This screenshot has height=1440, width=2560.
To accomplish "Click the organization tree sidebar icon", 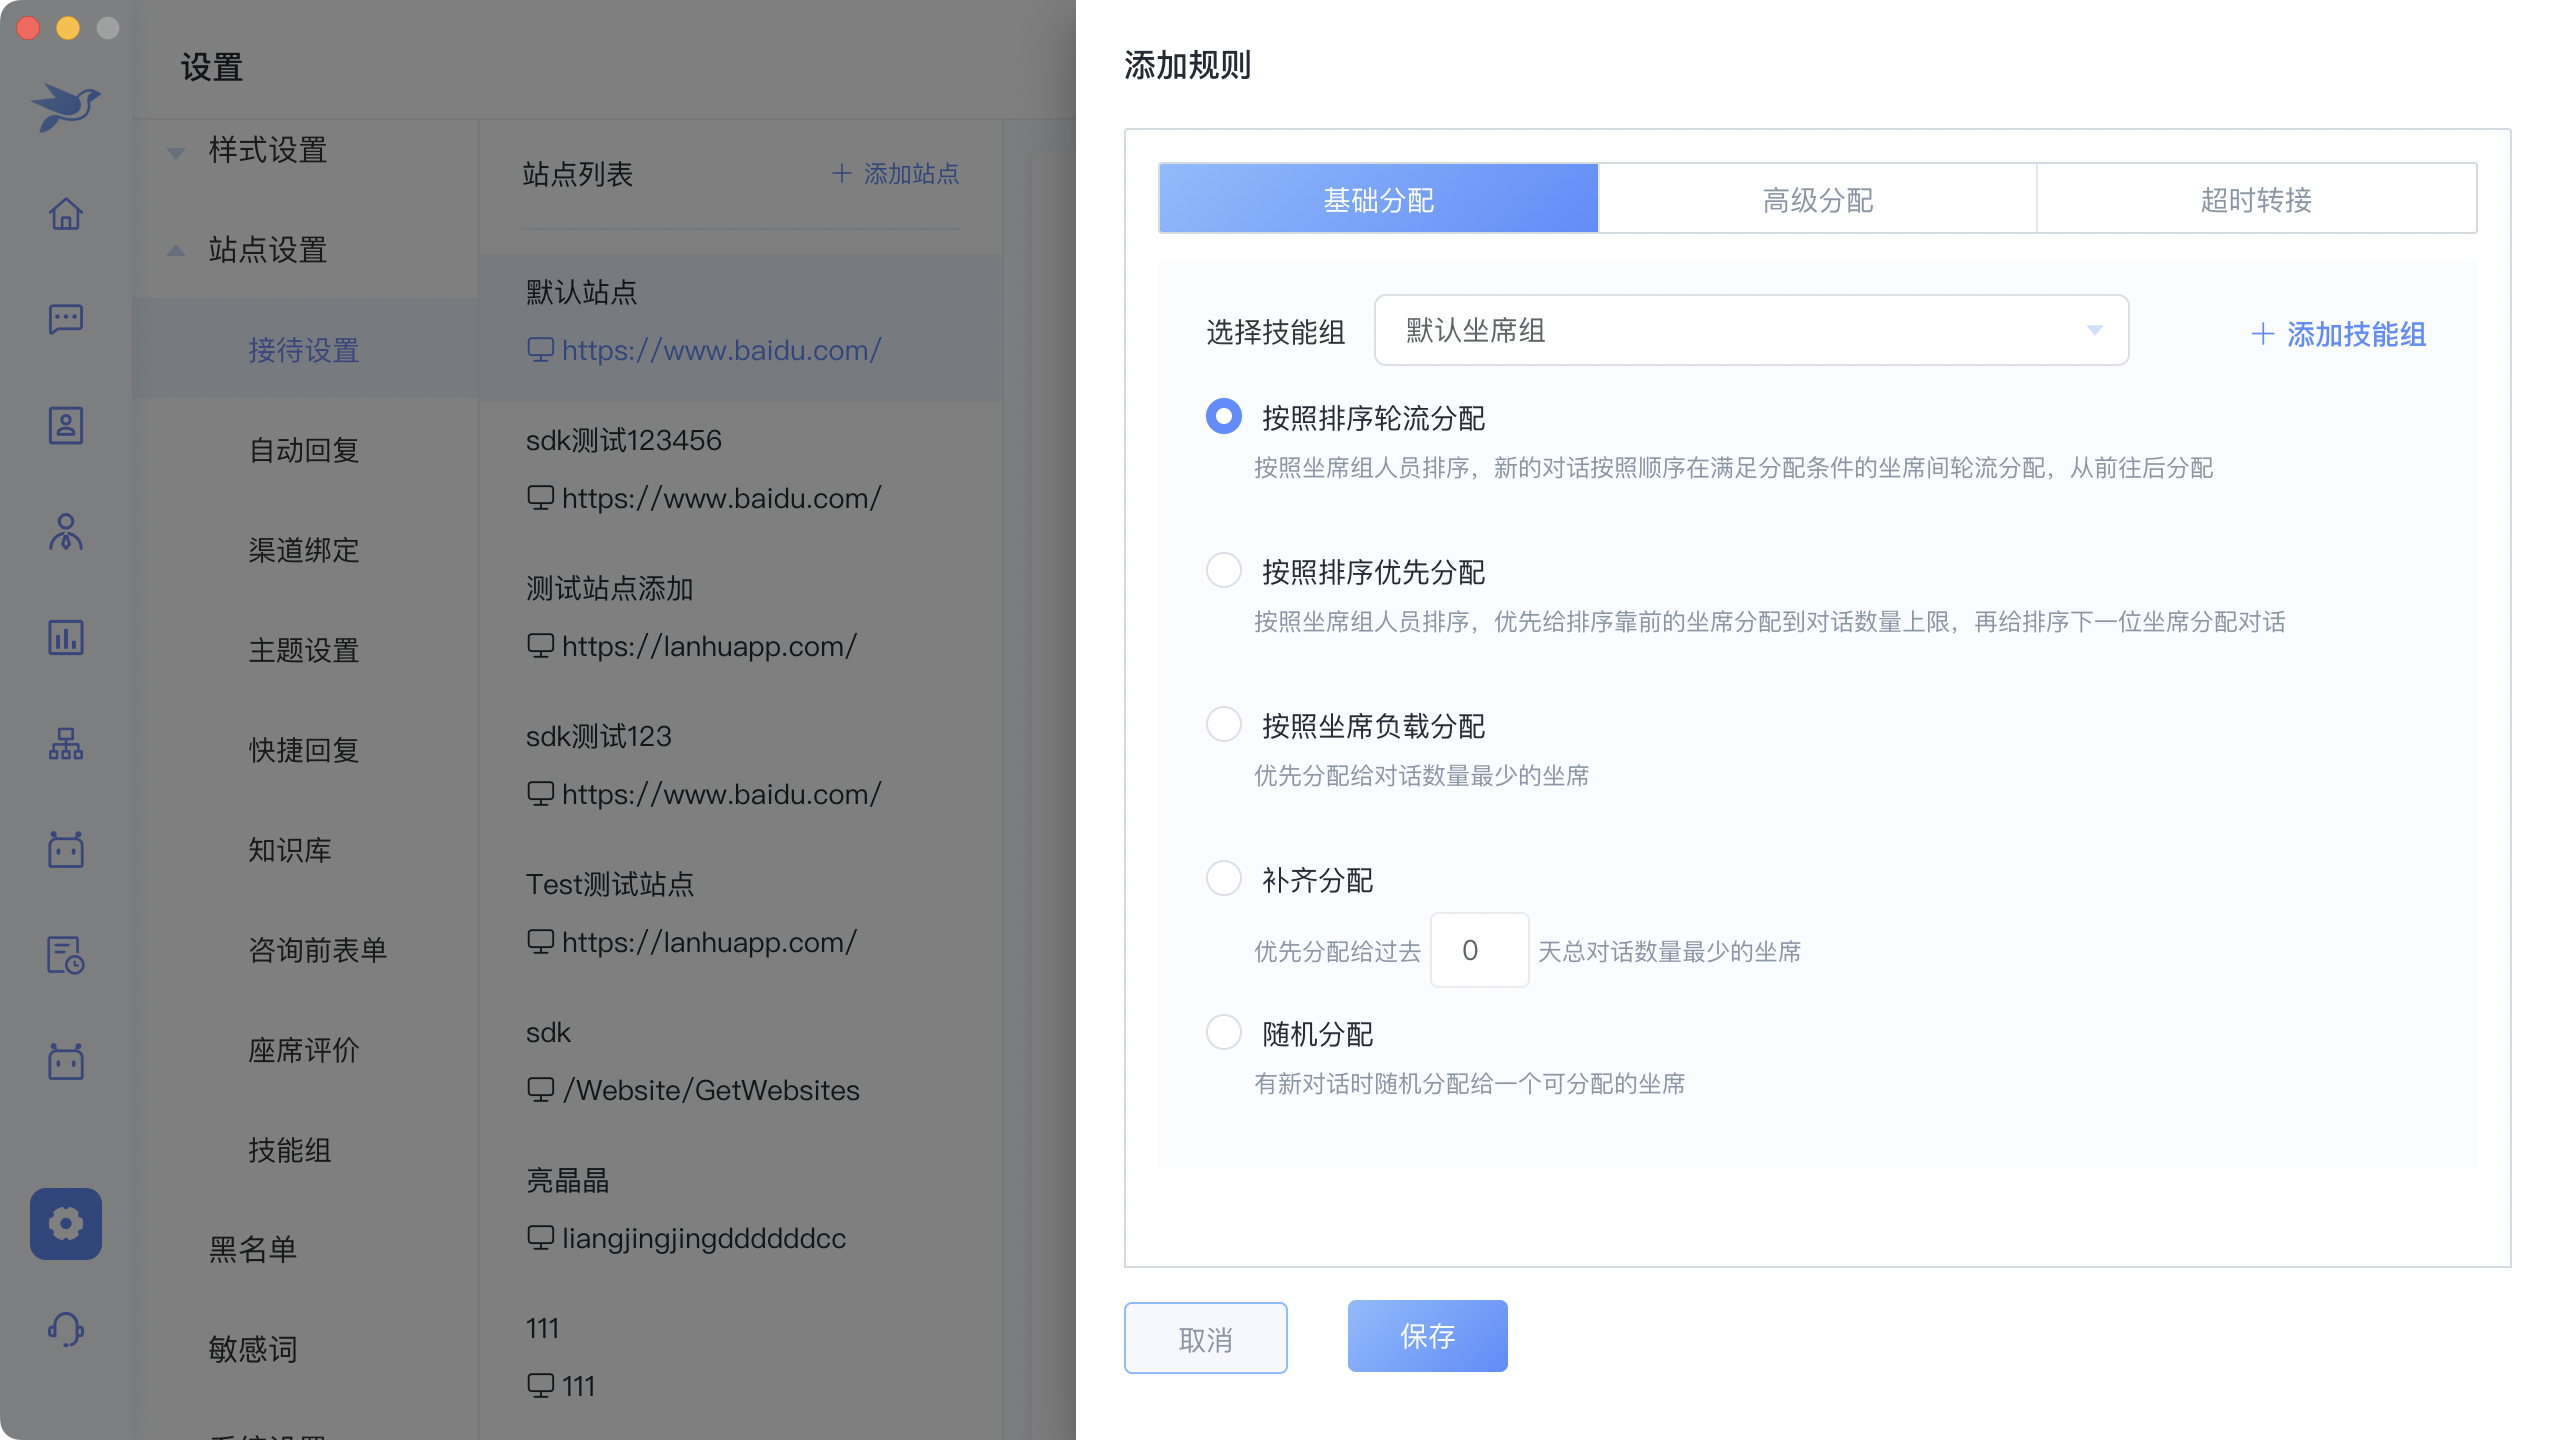I will pyautogui.click(x=66, y=743).
